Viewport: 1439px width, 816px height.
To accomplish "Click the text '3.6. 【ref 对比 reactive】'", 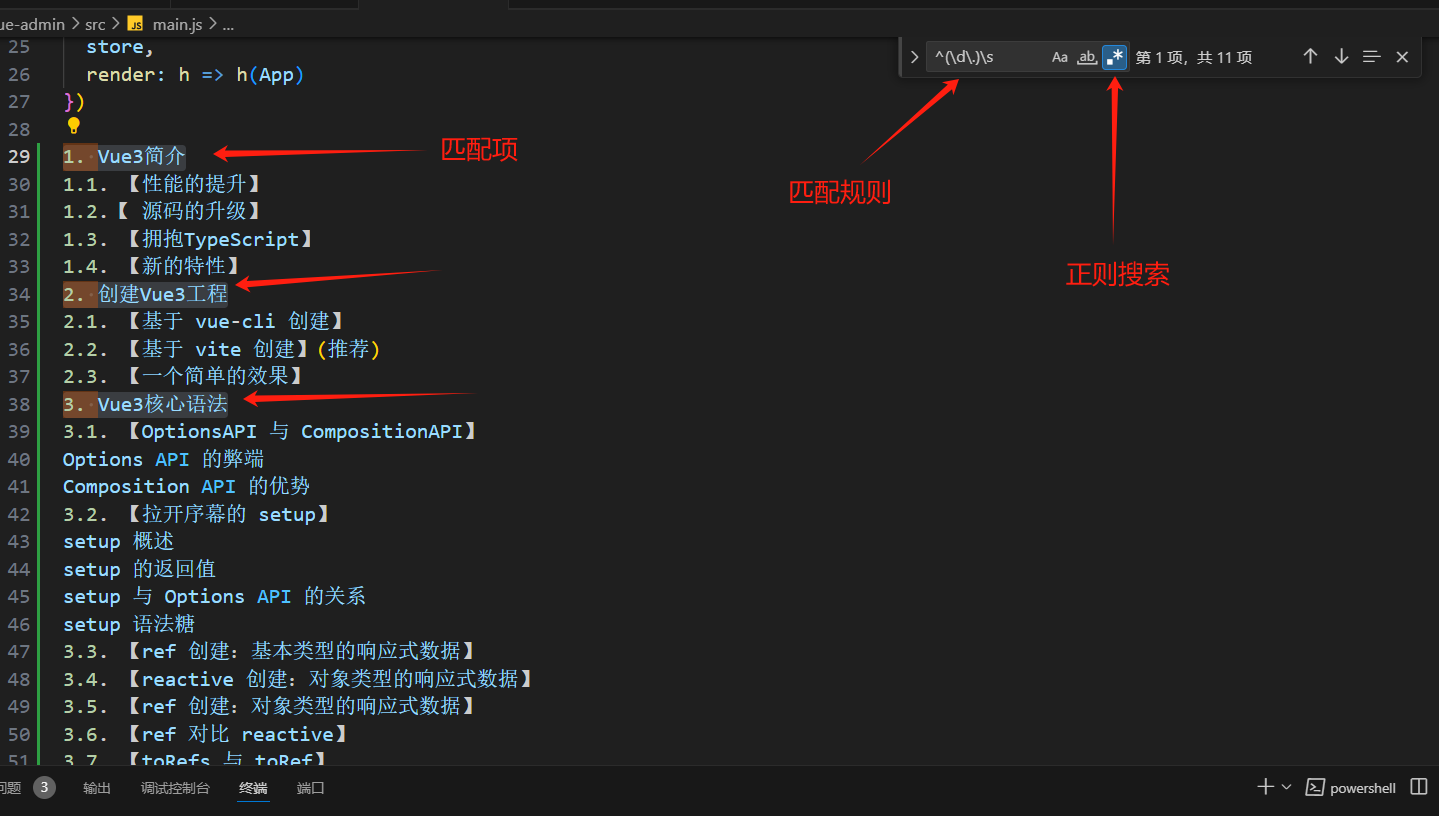I will [x=206, y=734].
